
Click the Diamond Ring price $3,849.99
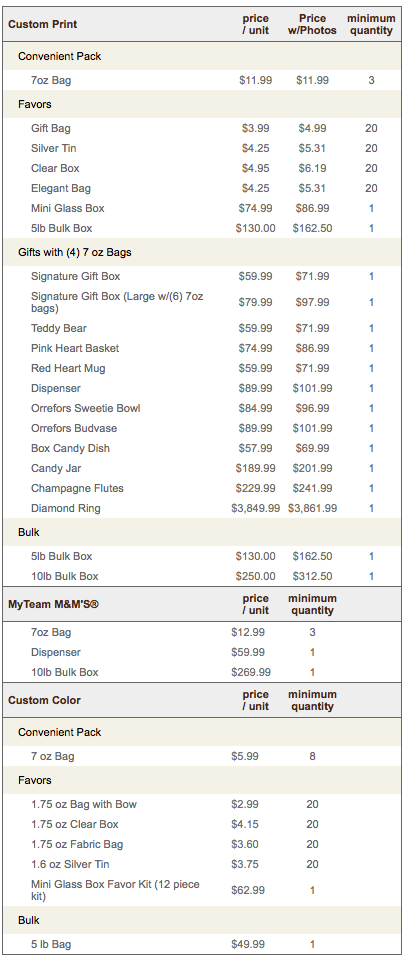point(256,508)
